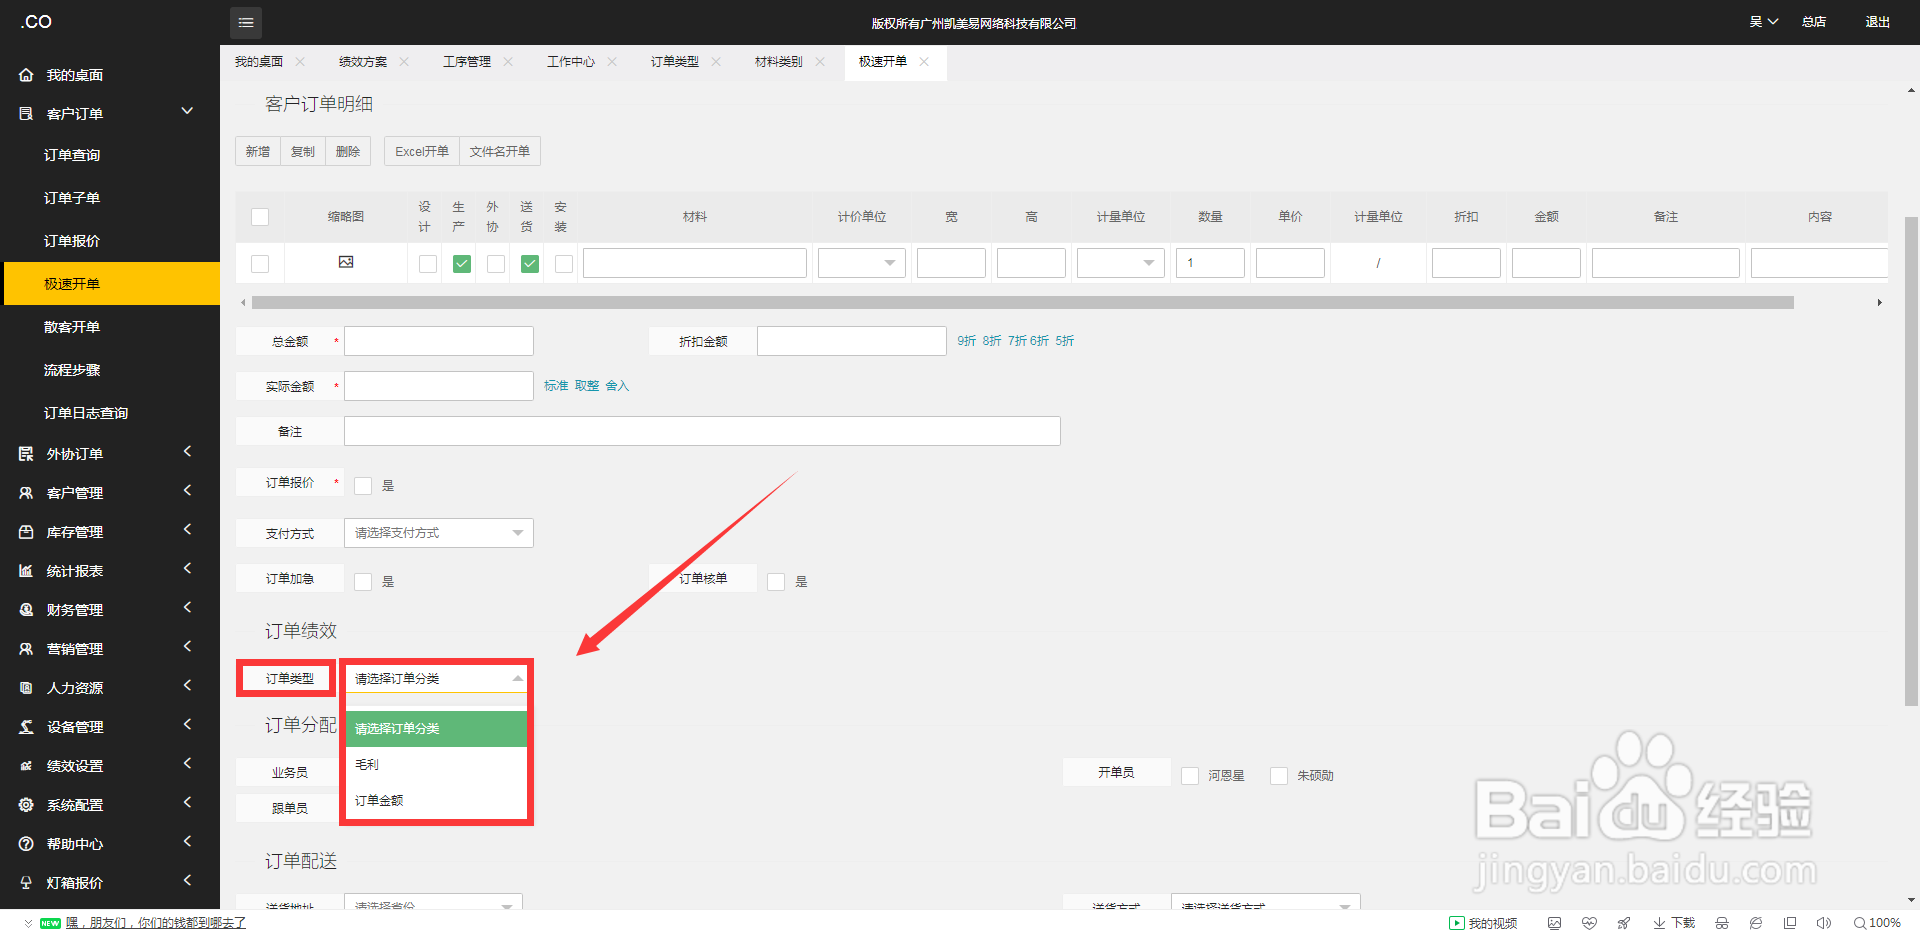Click the IE compatibility mode icon
Image resolution: width=1920 pixels, height=935 pixels.
tap(1756, 923)
